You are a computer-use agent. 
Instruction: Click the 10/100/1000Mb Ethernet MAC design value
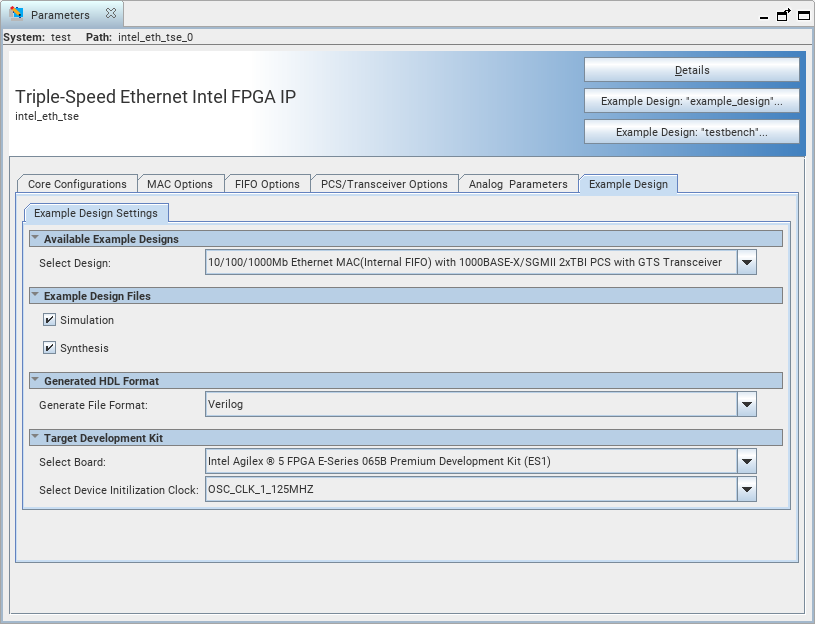coord(471,262)
